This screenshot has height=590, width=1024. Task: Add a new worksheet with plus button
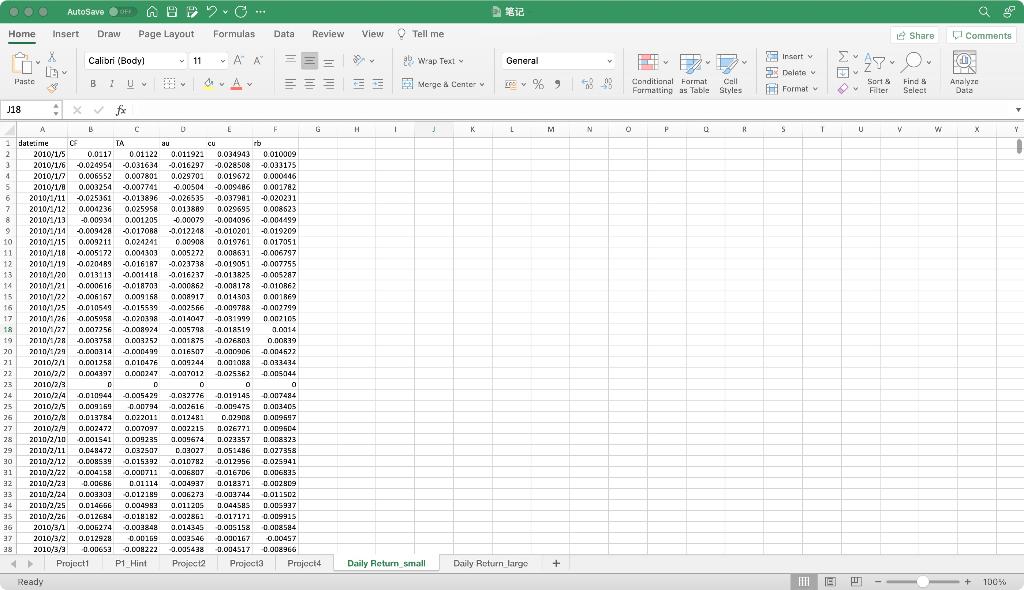pyautogui.click(x=556, y=563)
